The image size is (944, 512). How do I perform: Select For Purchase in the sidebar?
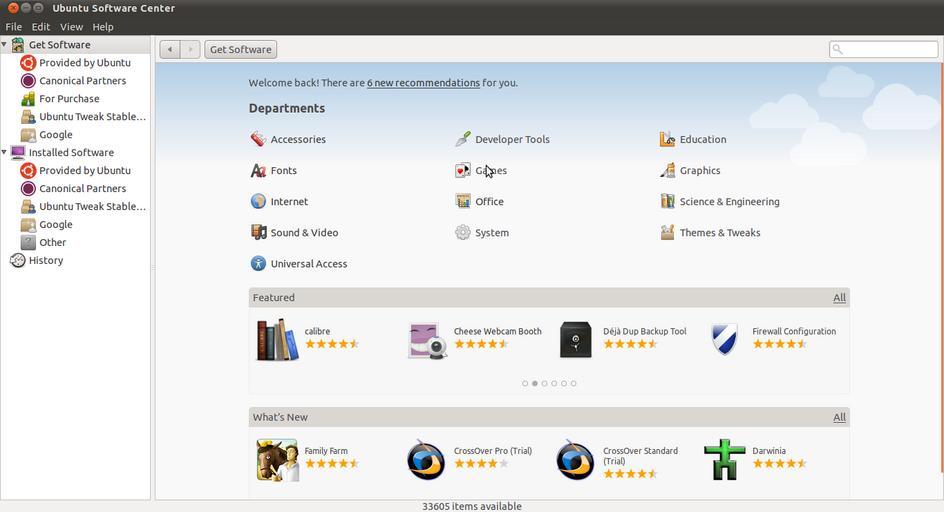pyautogui.click(x=68, y=99)
